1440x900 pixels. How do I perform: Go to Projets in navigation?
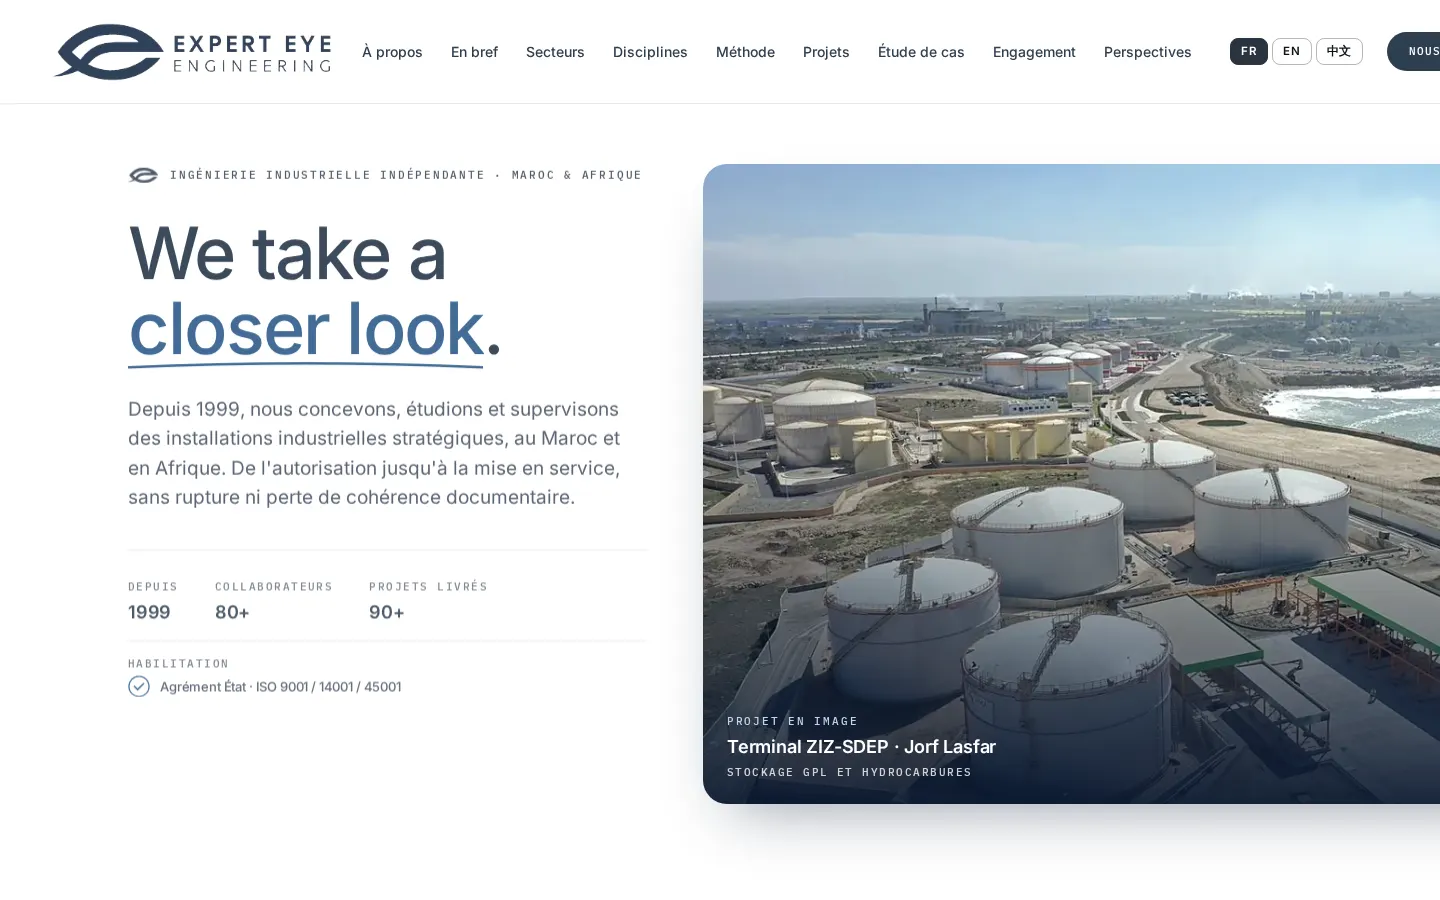[826, 52]
